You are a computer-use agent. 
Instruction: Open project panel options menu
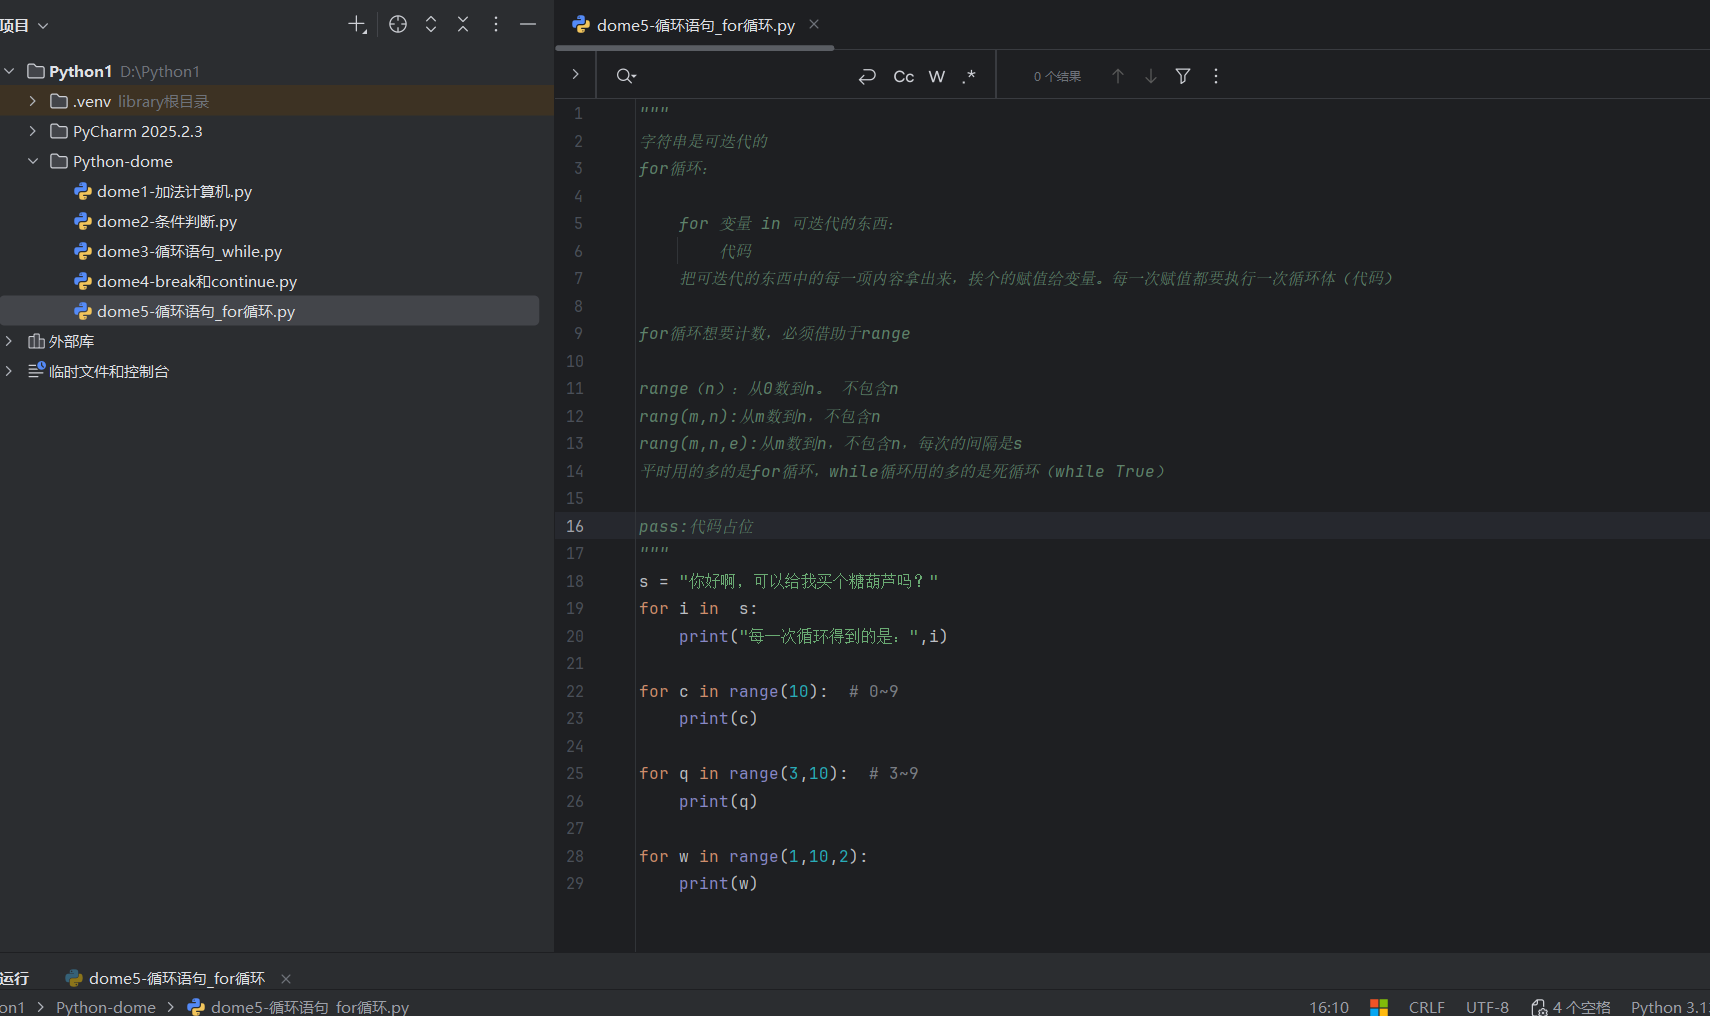pyautogui.click(x=496, y=25)
